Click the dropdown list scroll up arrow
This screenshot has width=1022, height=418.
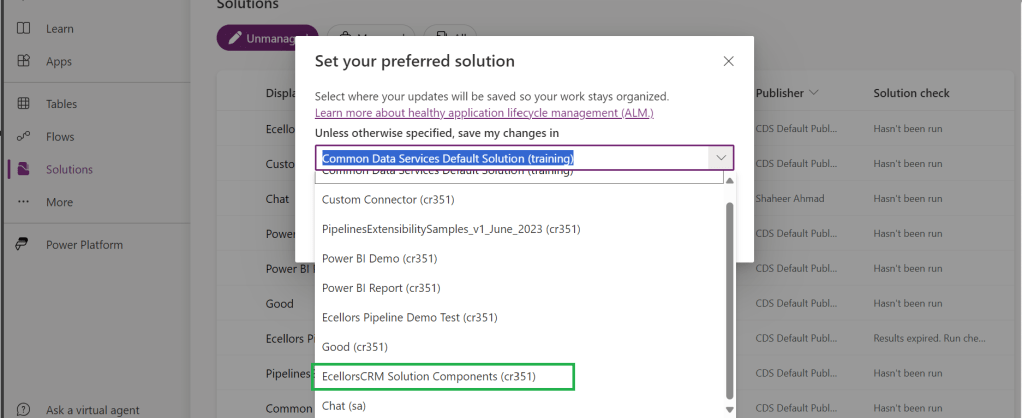[x=728, y=181]
